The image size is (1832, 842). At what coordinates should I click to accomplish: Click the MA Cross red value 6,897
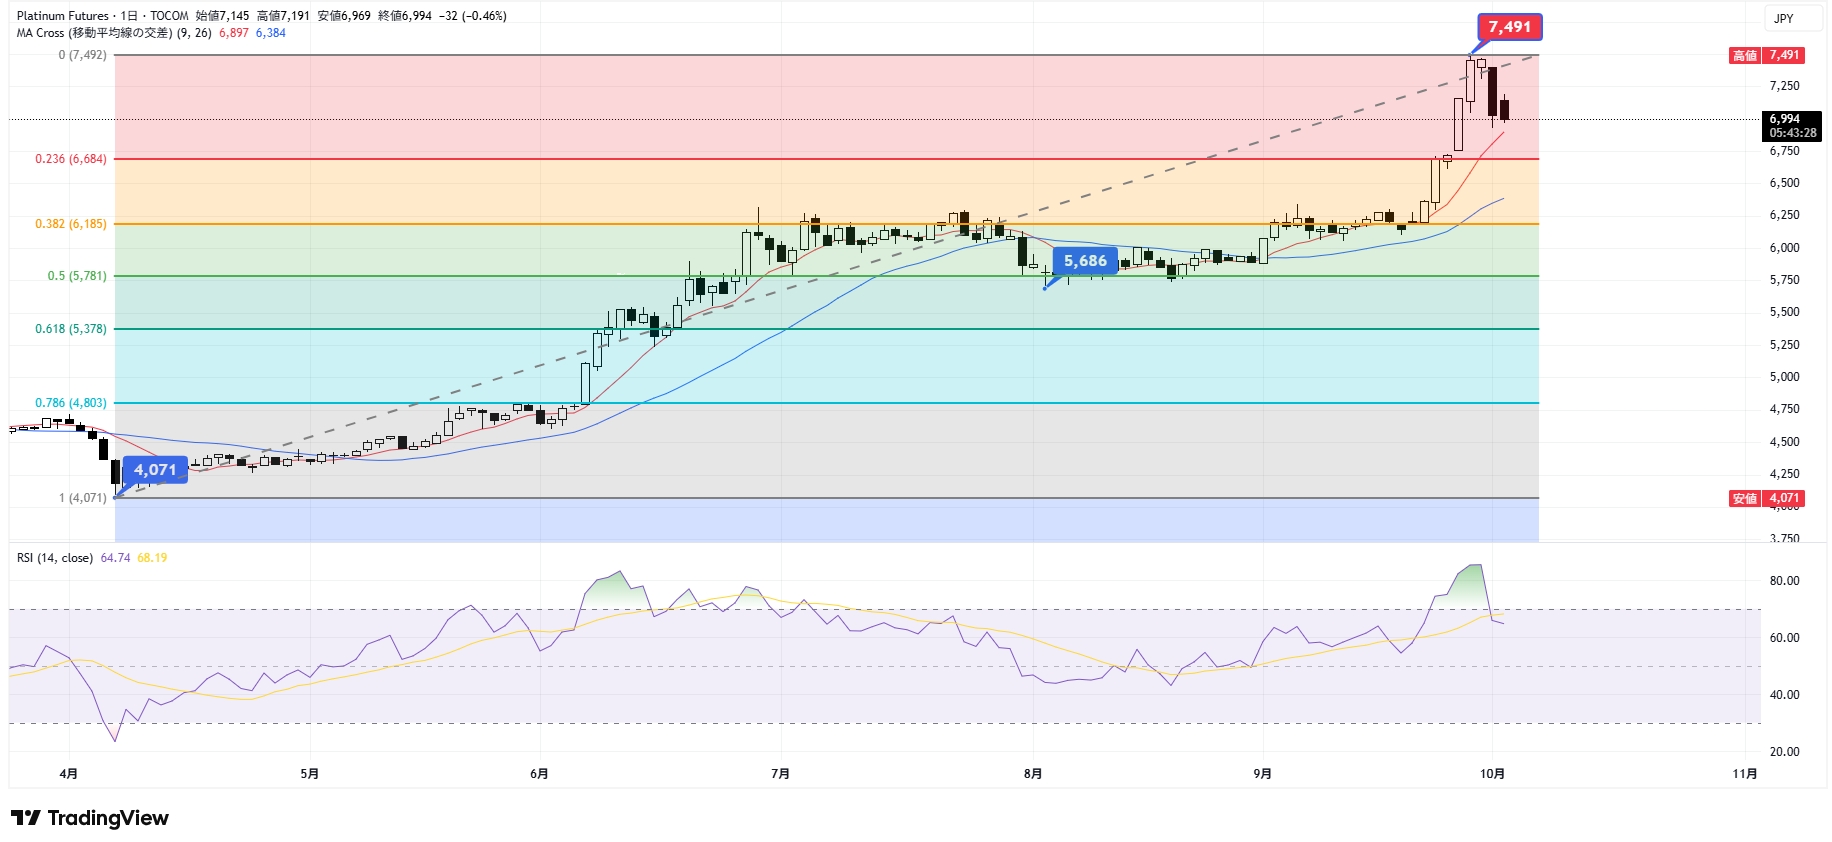[x=234, y=33]
